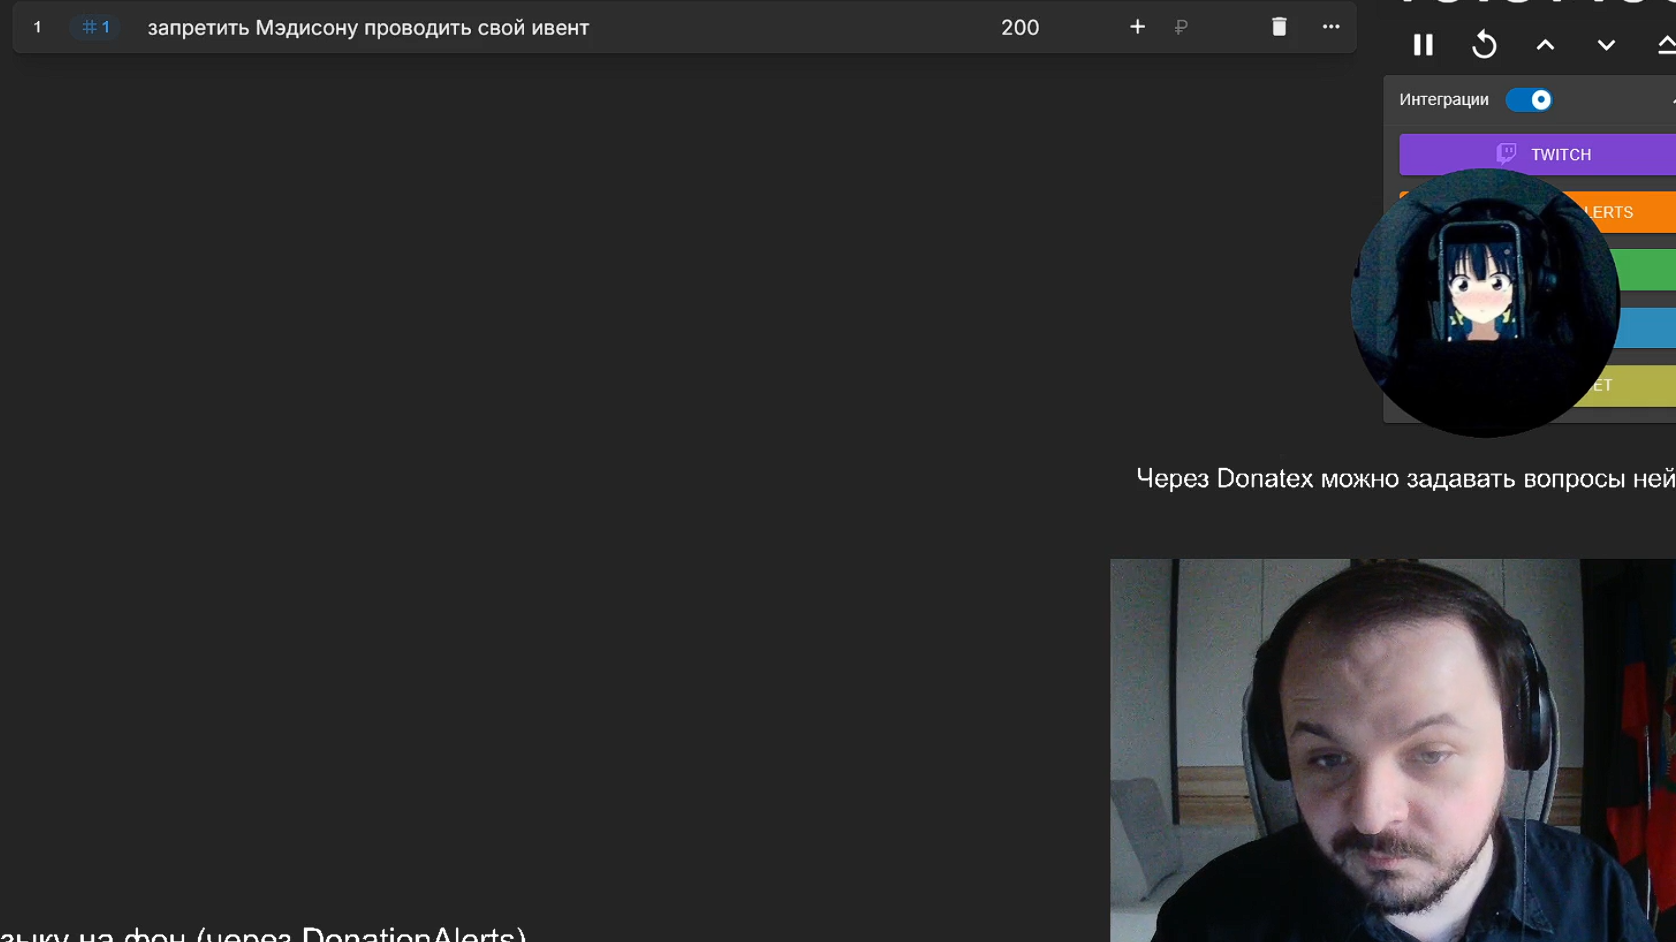Image resolution: width=1676 pixels, height=942 pixels.
Task: Click the streamer webcam feed
Action: [1393, 750]
